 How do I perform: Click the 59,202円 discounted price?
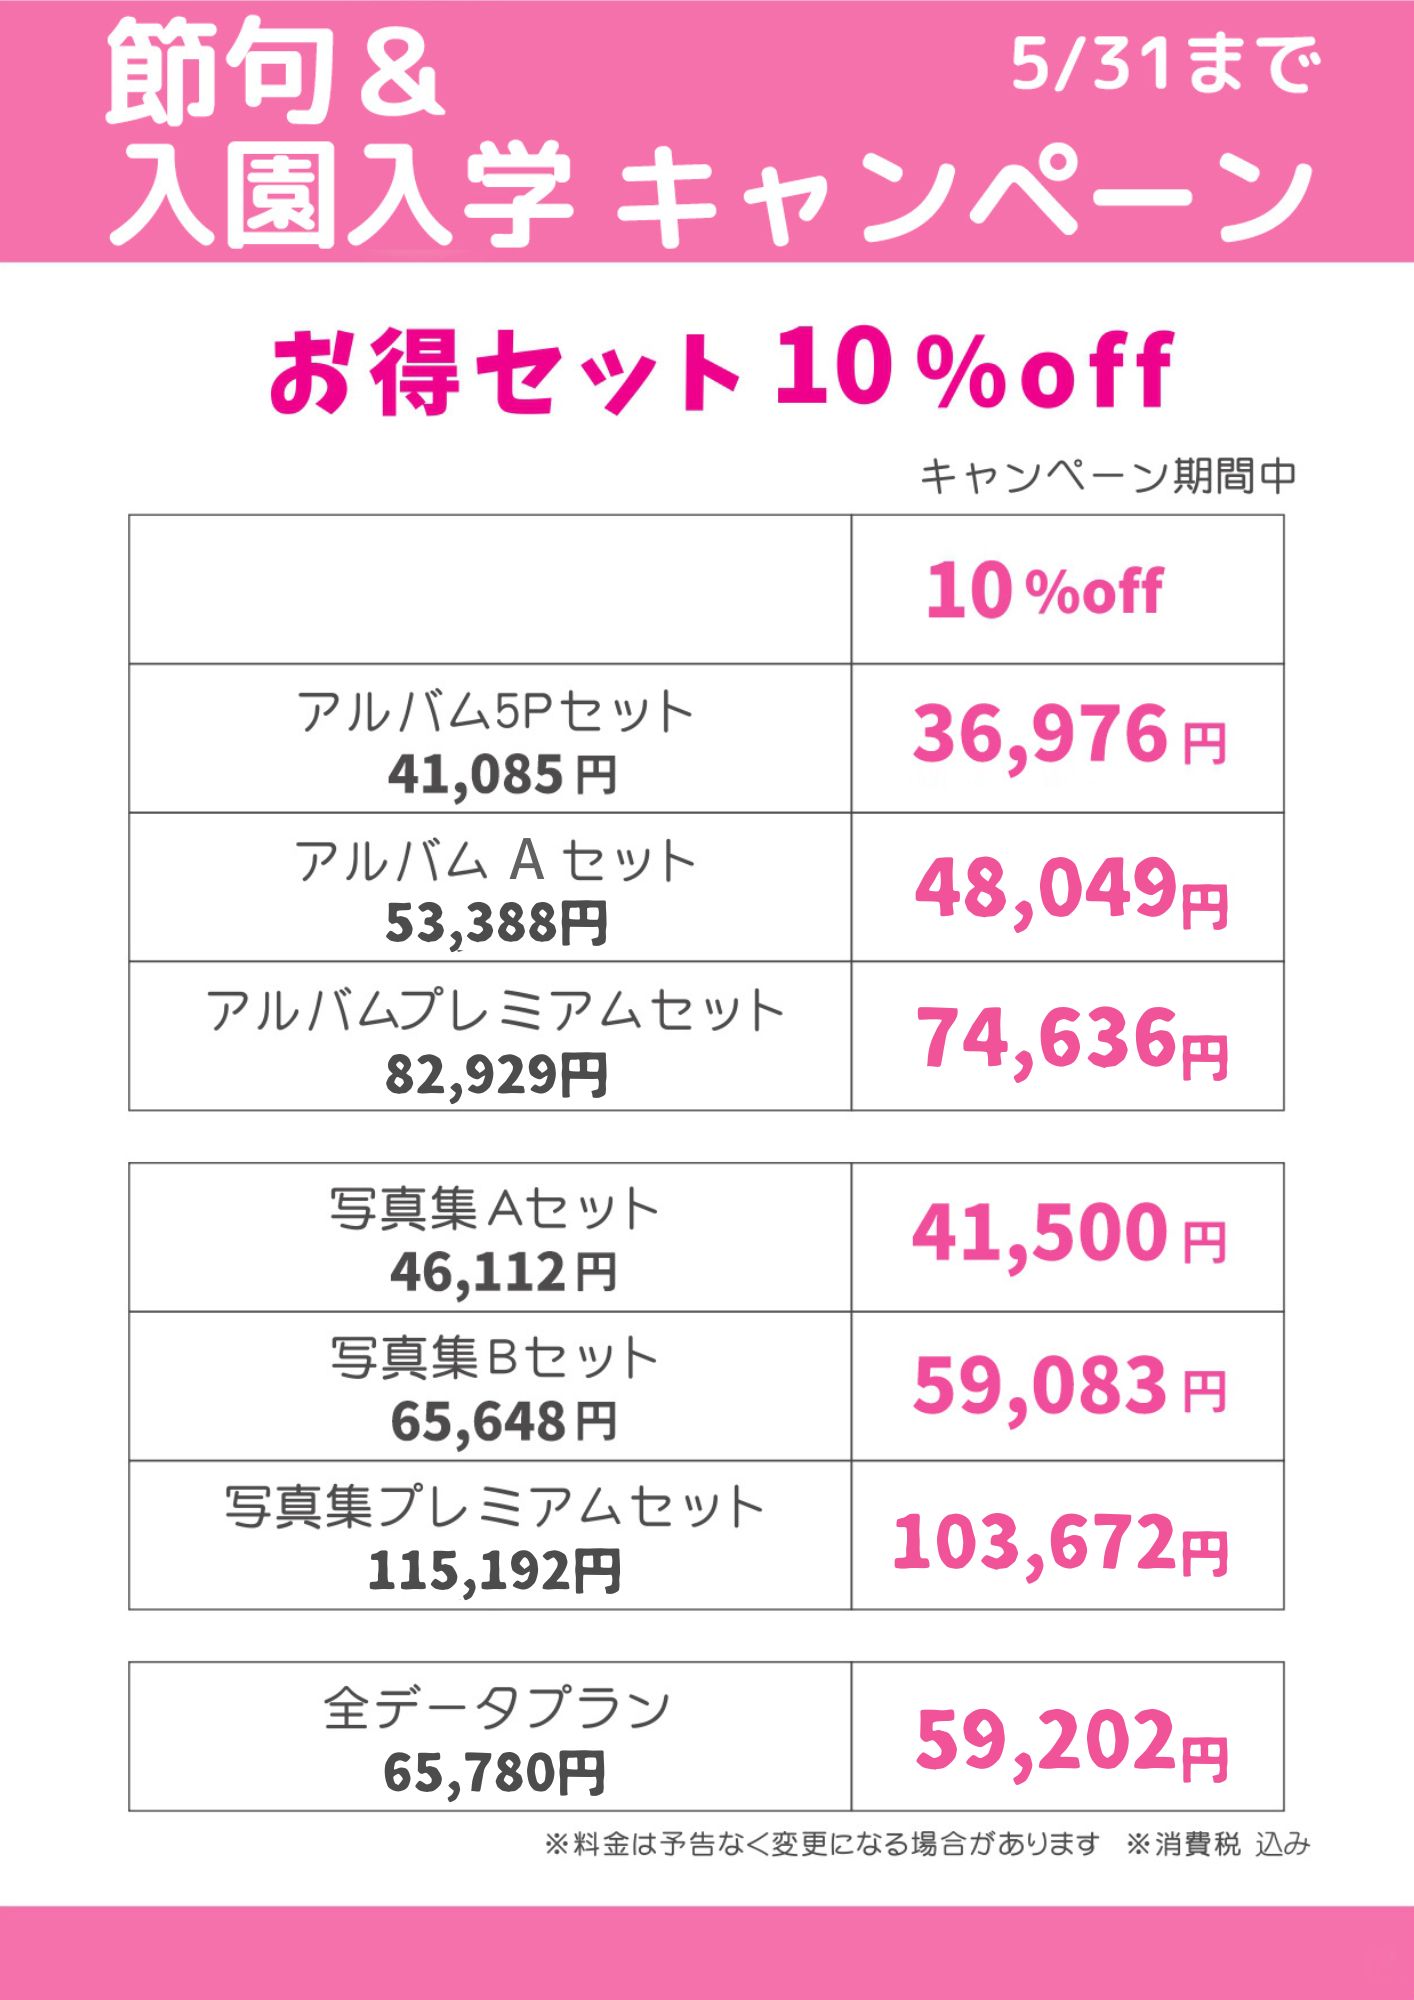[1071, 1742]
